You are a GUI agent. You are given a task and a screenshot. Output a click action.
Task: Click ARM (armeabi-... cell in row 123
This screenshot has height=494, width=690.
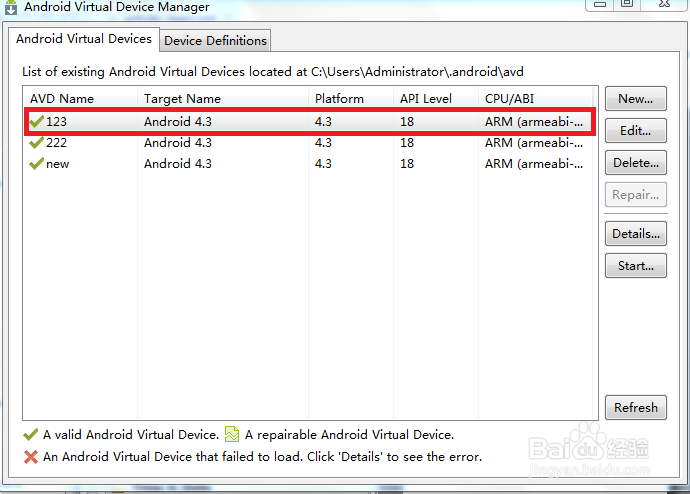(x=534, y=121)
